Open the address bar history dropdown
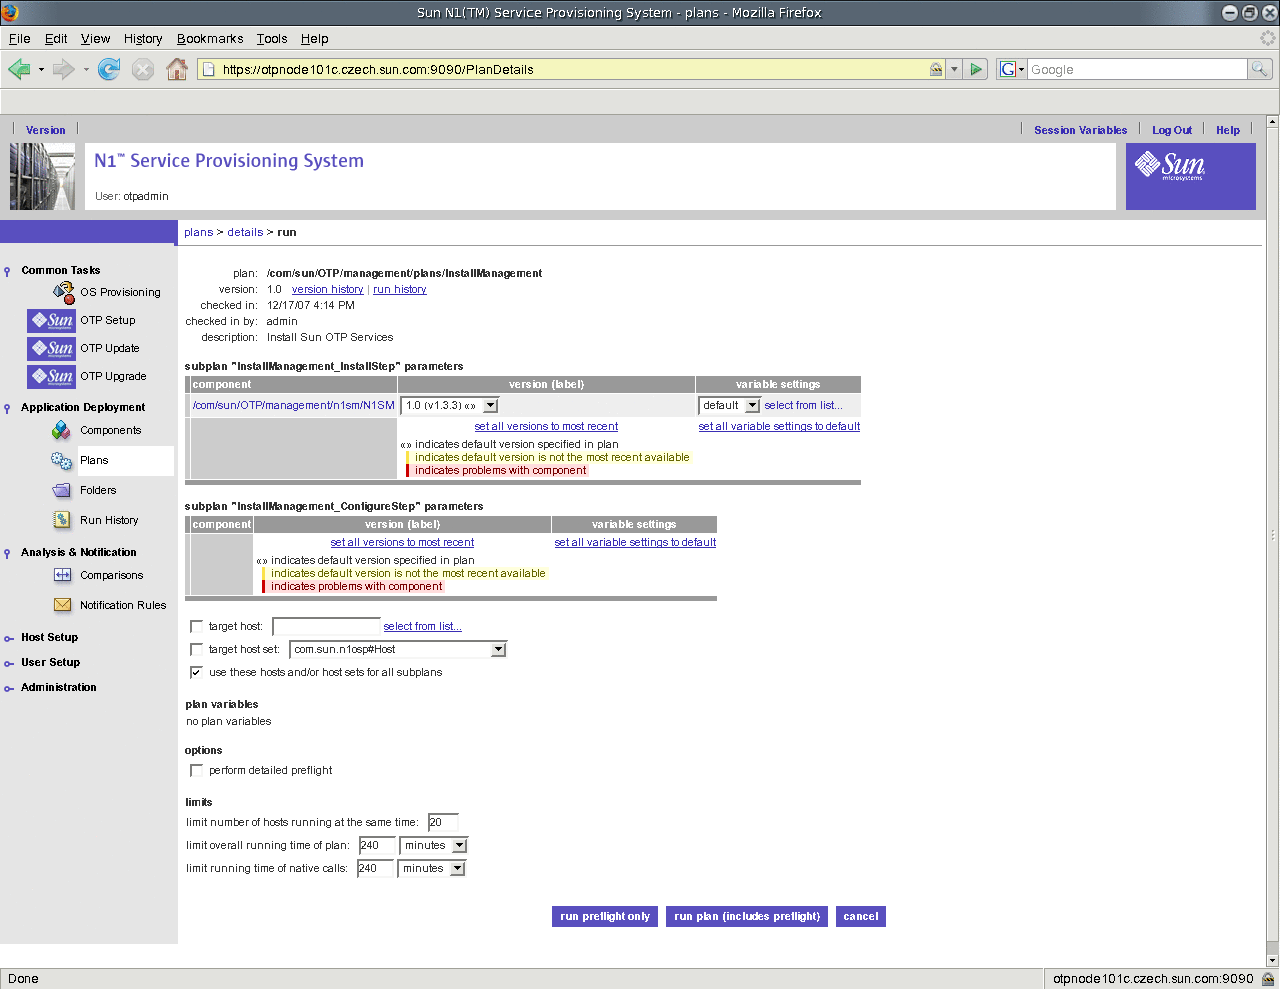The width and height of the screenshot is (1280, 990). point(954,69)
